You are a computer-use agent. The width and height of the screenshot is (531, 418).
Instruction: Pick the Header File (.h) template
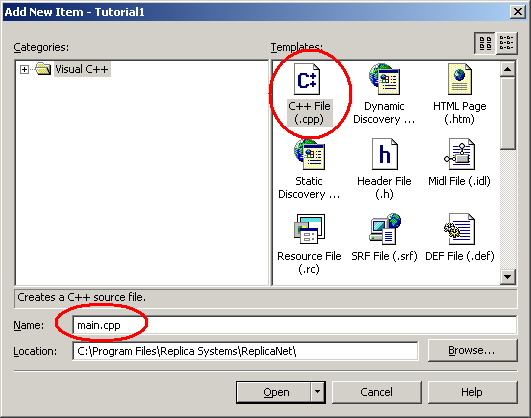[384, 169]
